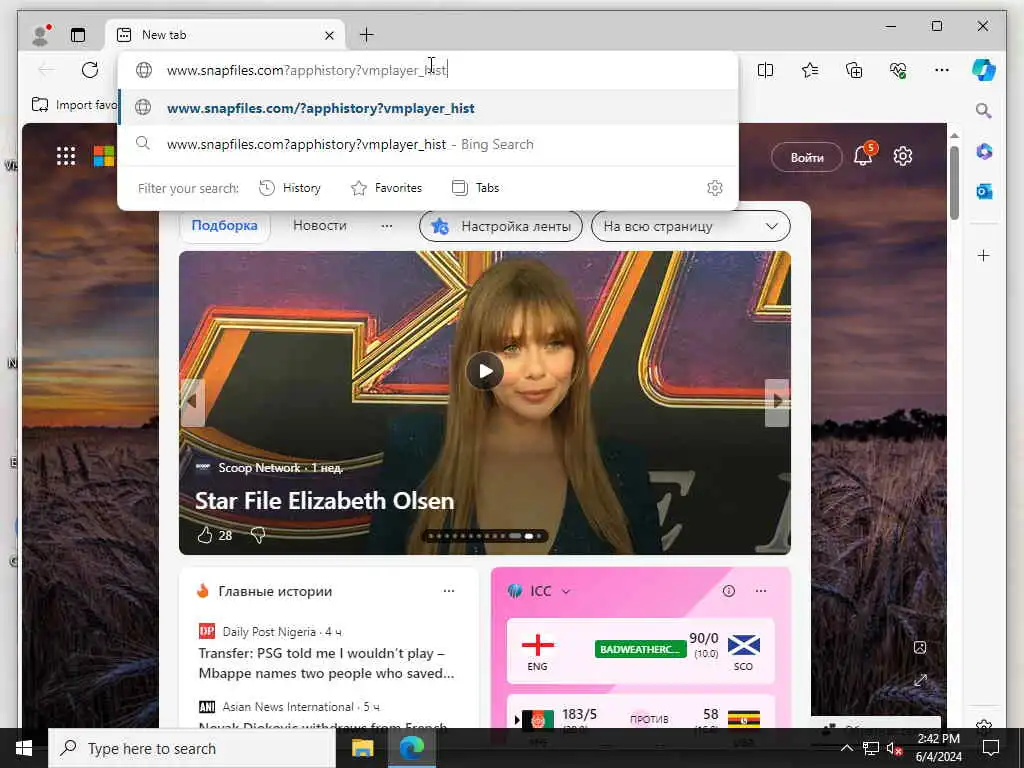
Task: Click the taskbar search box
Action: click(192, 748)
